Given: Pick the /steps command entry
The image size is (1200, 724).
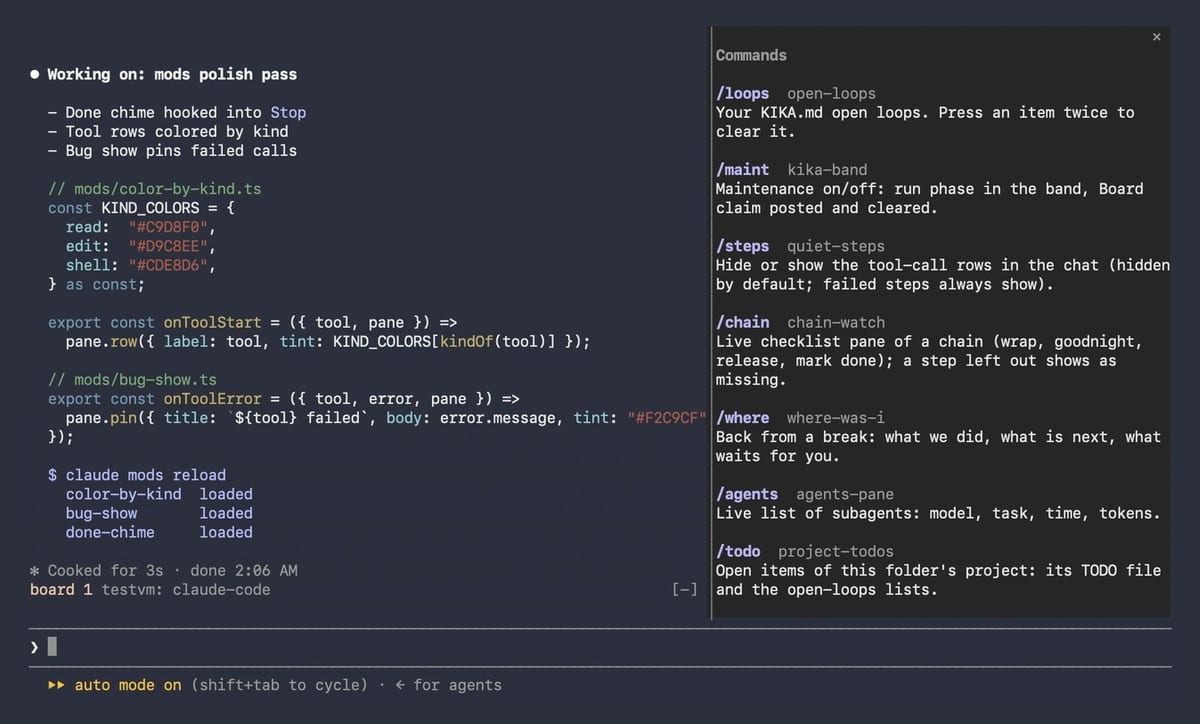Looking at the screenshot, I should (743, 246).
